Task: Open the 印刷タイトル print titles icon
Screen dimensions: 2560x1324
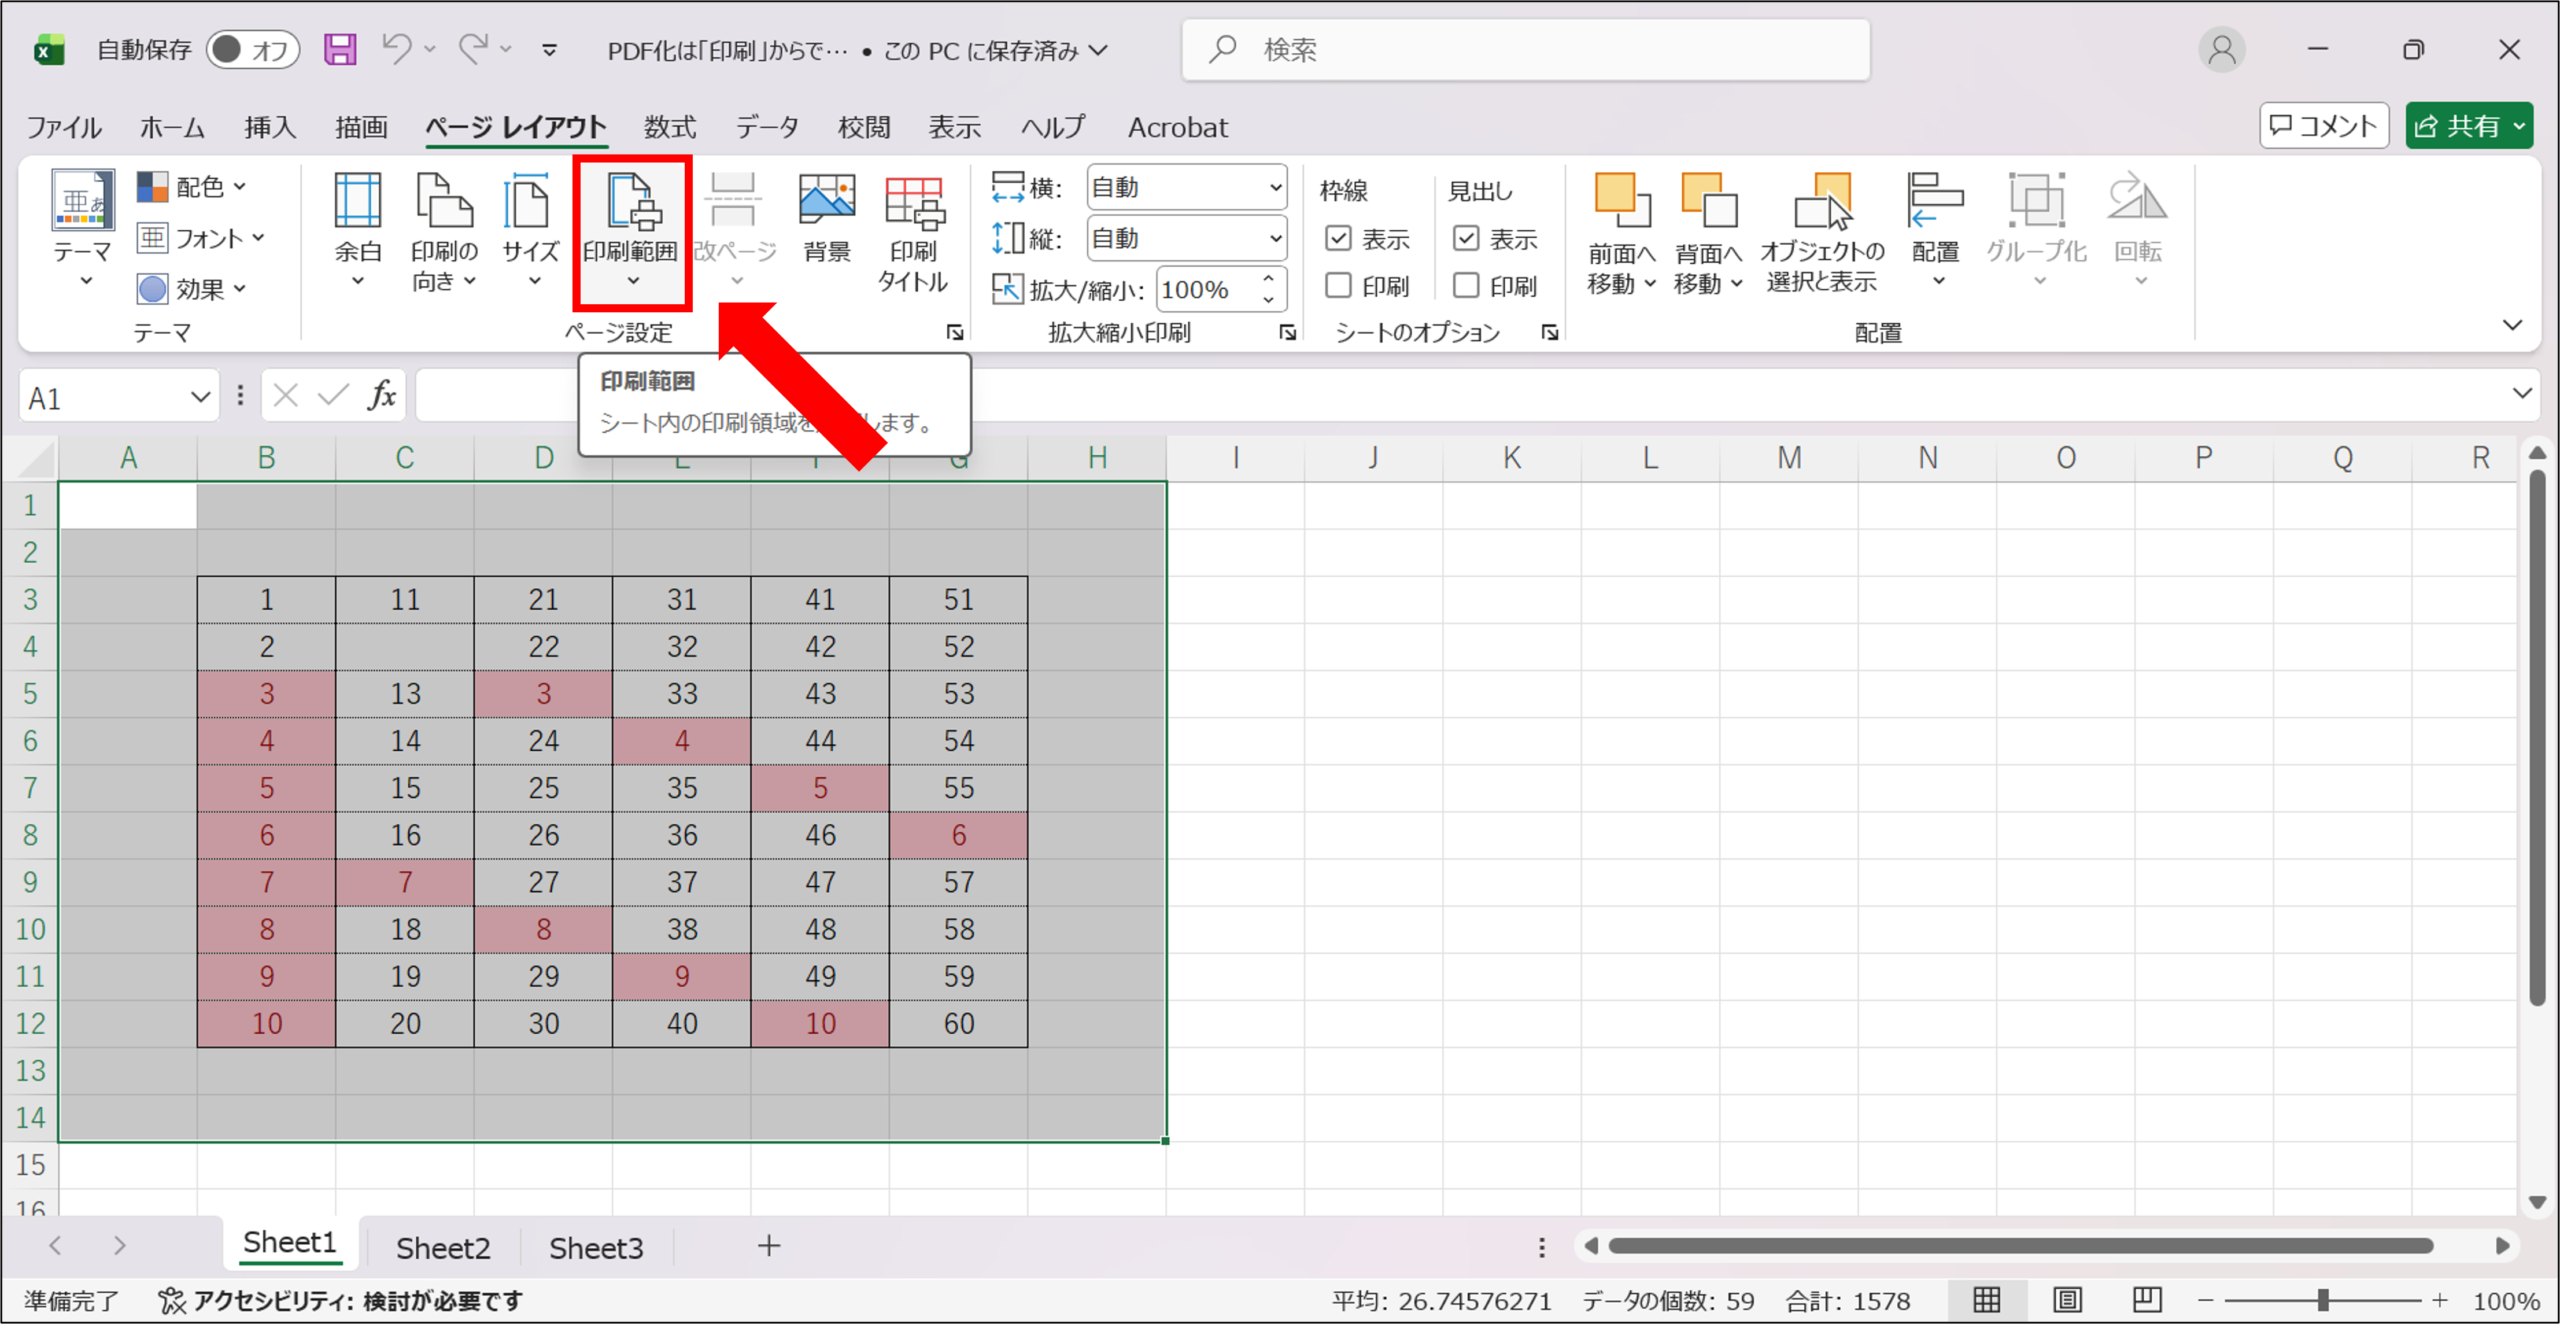Action: [912, 232]
